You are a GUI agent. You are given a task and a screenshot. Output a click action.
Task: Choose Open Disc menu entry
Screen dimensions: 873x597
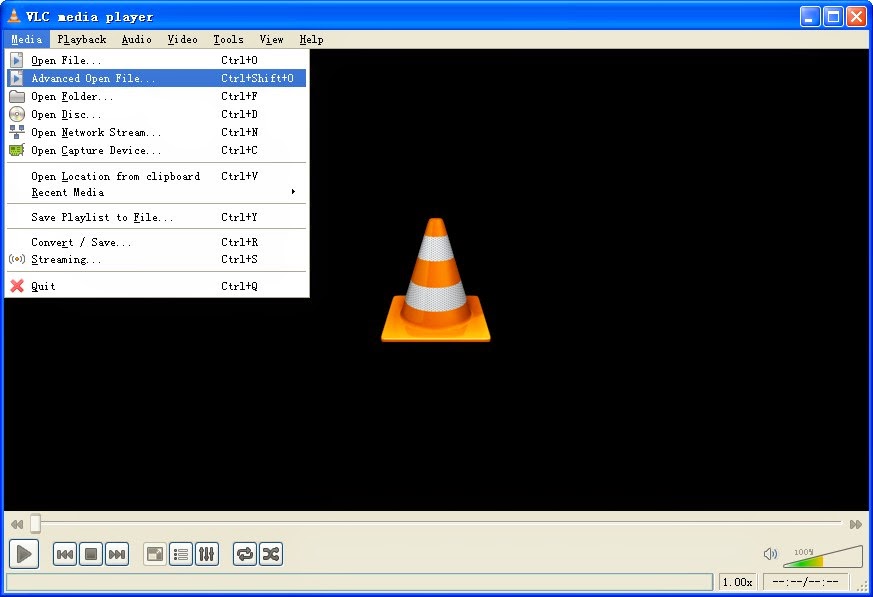click(x=156, y=114)
